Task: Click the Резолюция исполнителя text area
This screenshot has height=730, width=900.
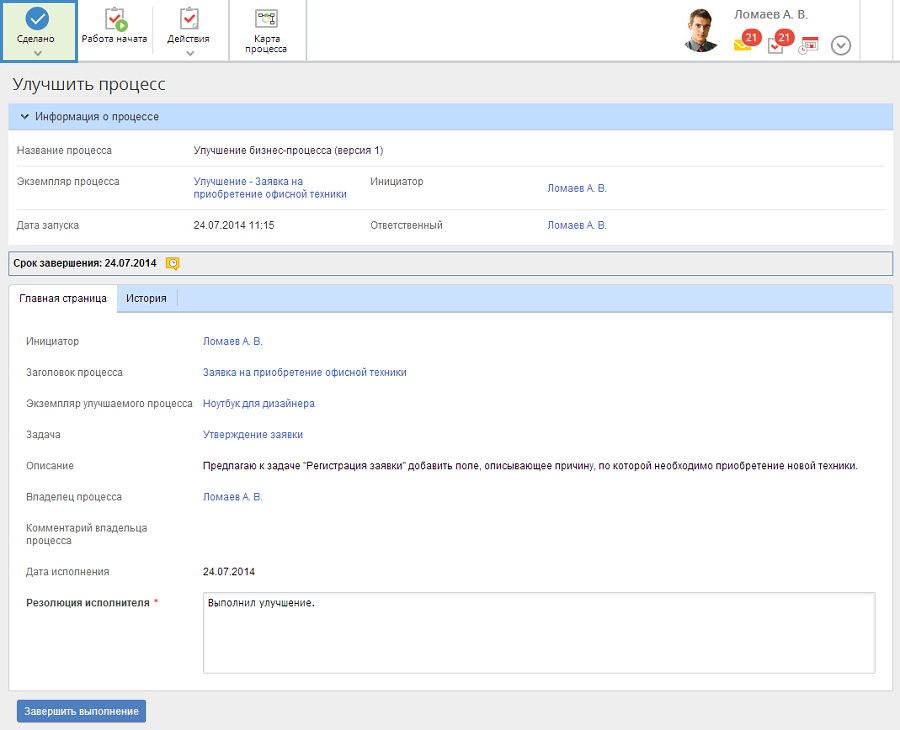Action: pos(538,633)
